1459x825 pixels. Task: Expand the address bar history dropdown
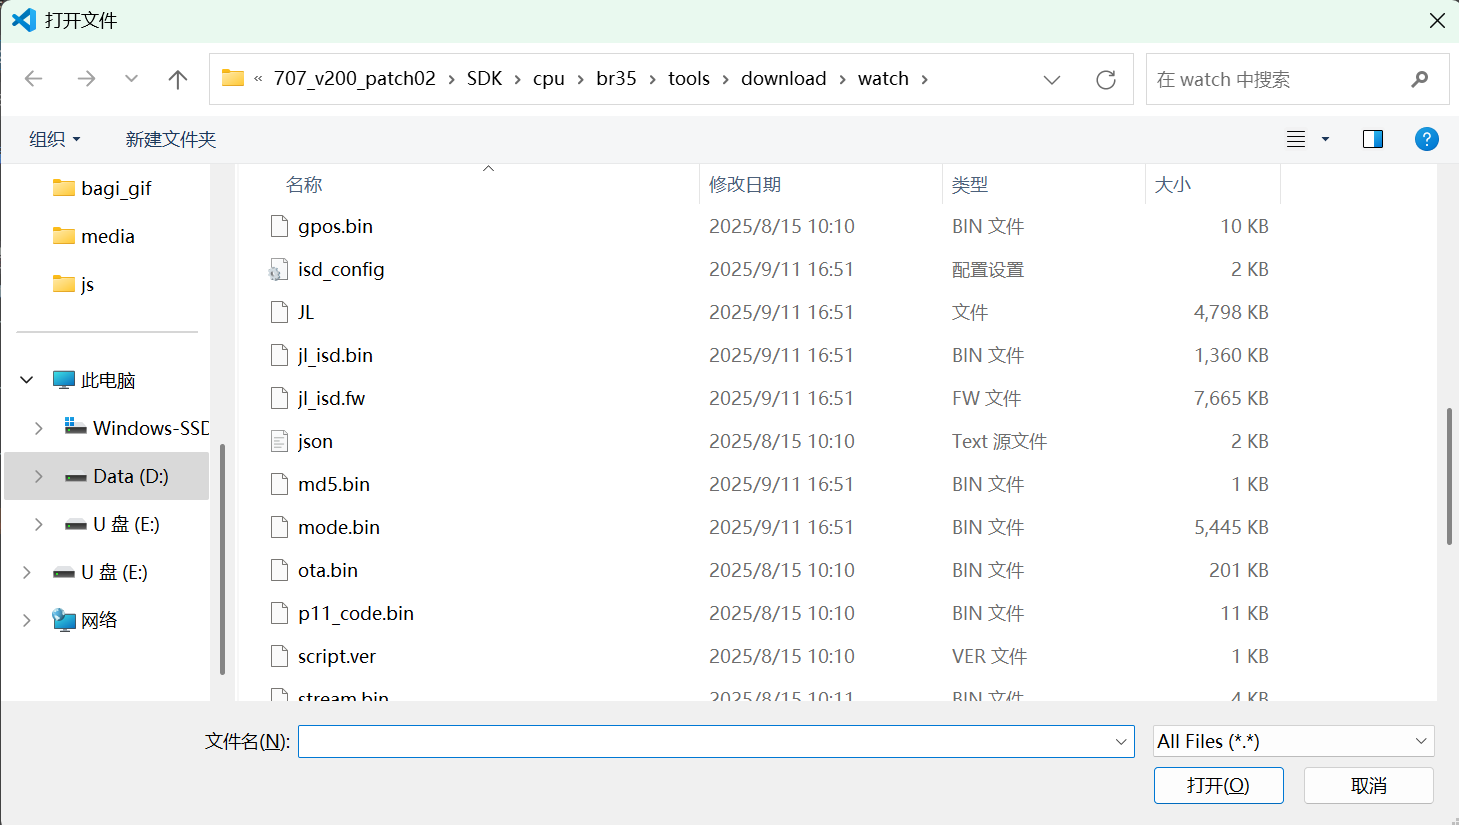[x=1052, y=80]
